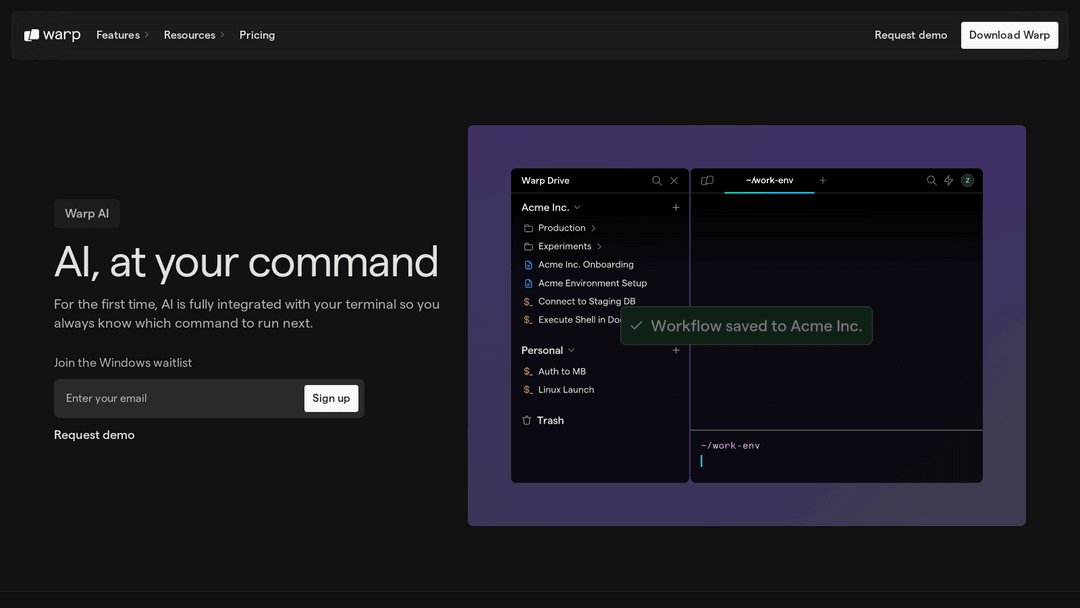Click Warp Drive panel title
This screenshot has height=608, width=1080.
click(545, 180)
